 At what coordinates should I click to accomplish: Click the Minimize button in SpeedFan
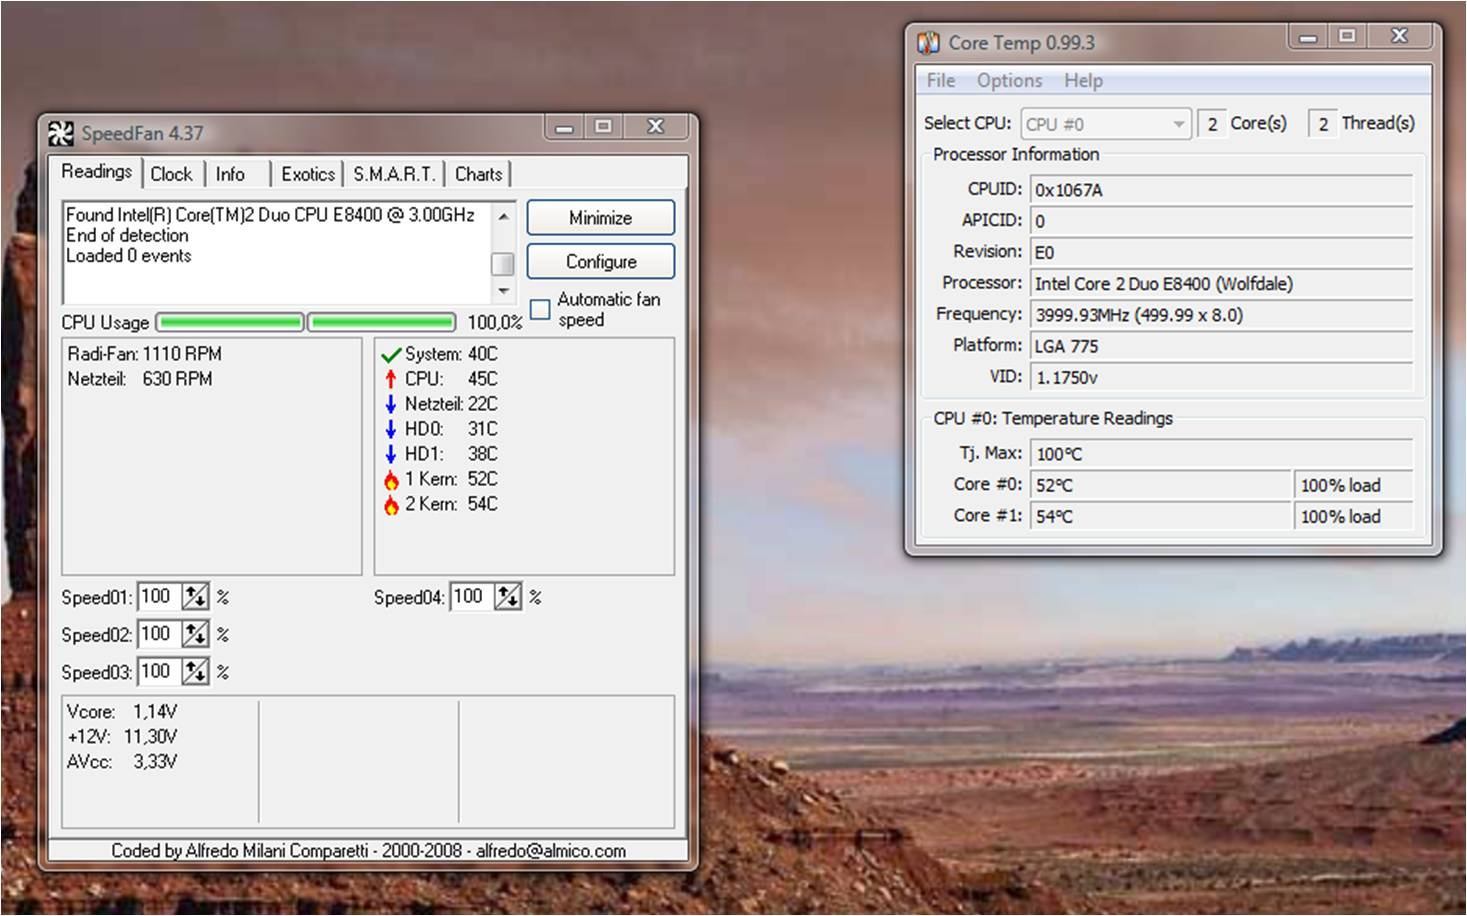point(601,218)
